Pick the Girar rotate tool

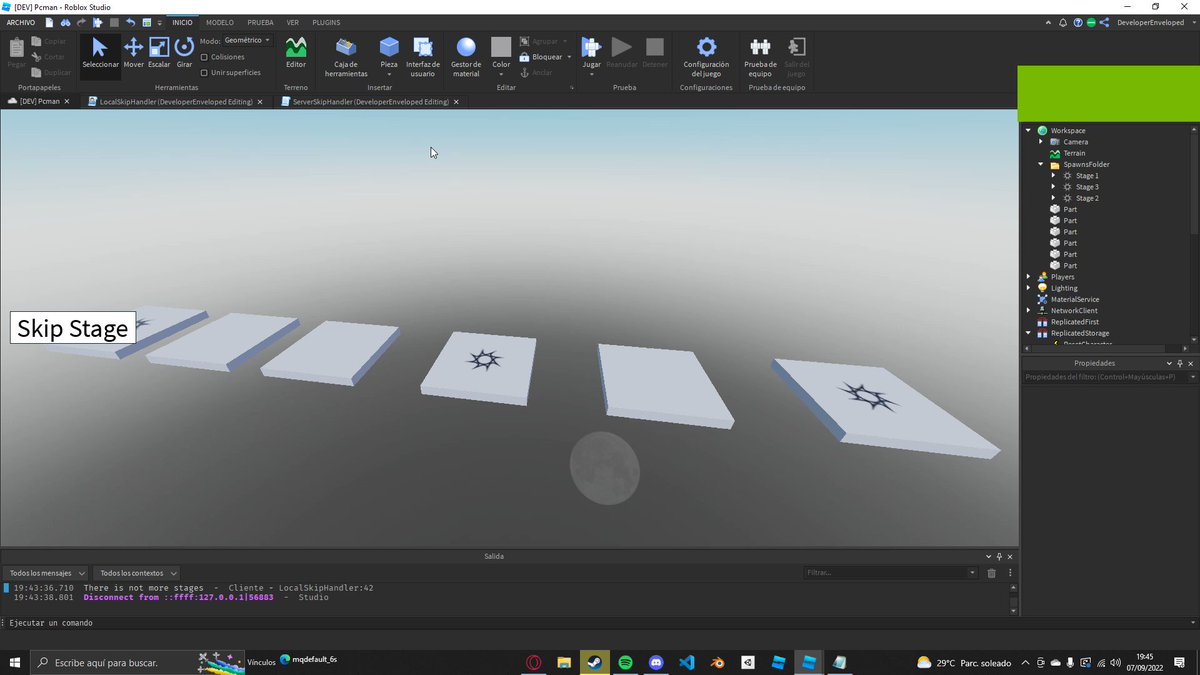(184, 53)
